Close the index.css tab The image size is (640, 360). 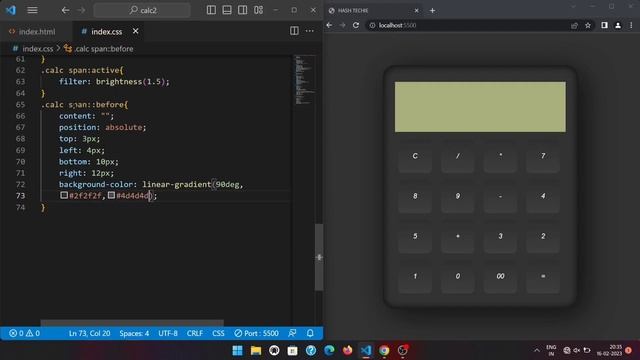click(136, 31)
